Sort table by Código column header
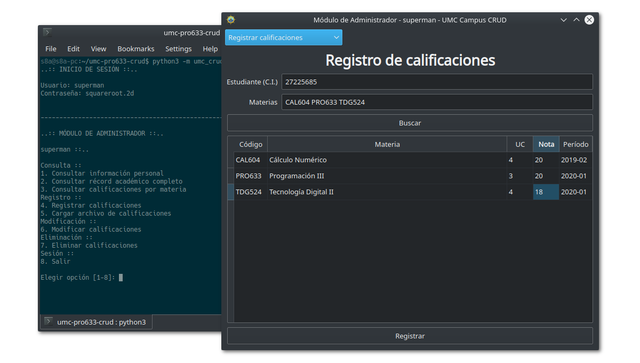Screen dimensions: 640x363 coord(251,144)
